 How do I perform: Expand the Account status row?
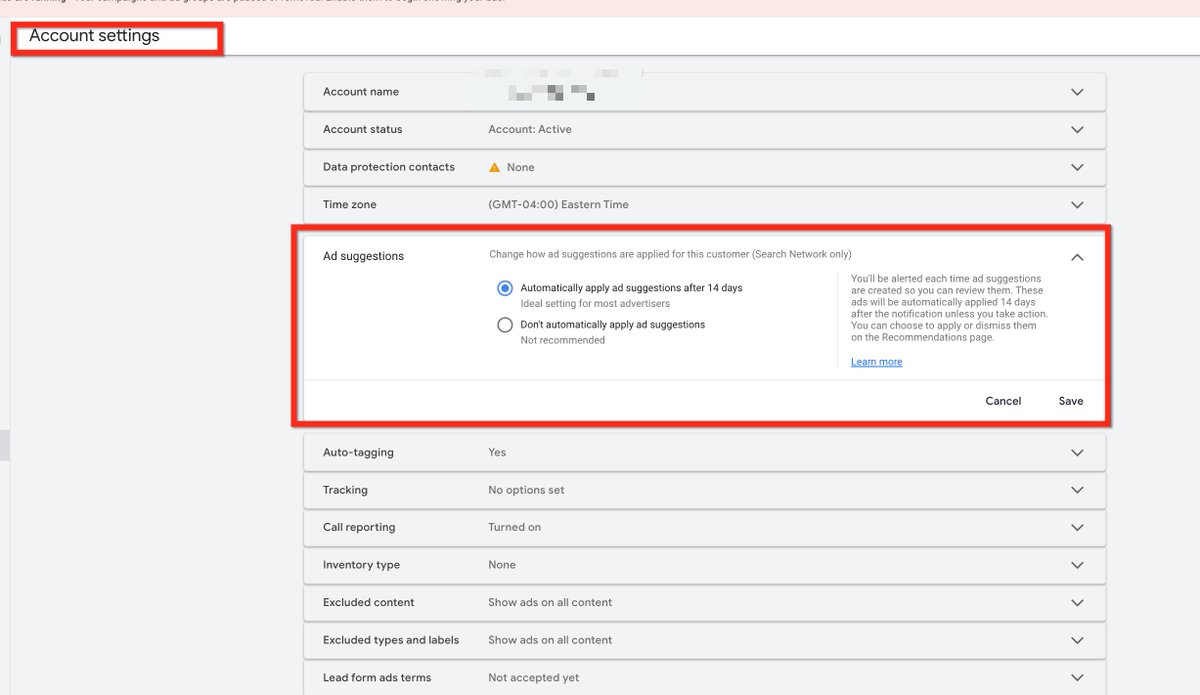(1077, 130)
